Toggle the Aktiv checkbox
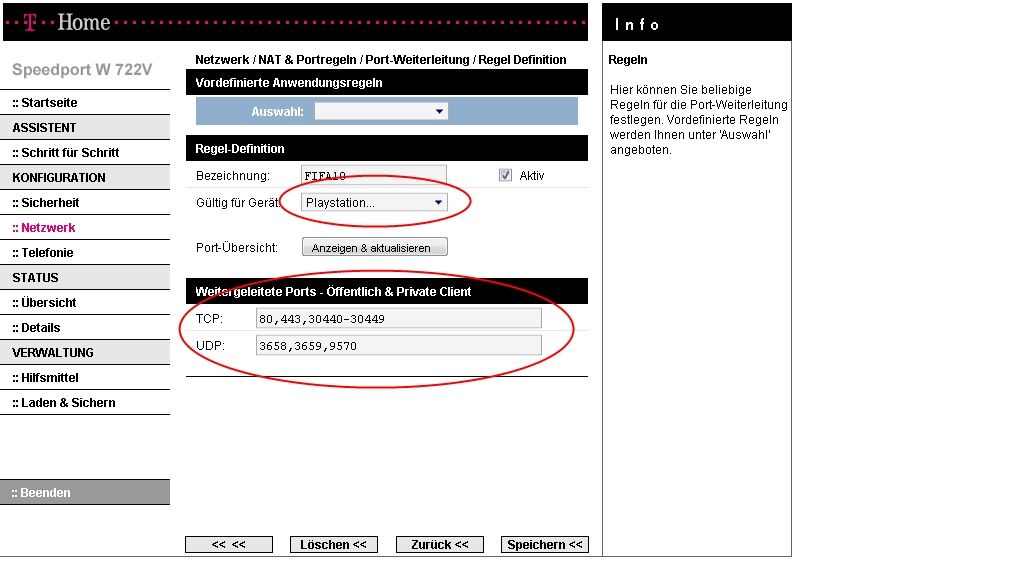 click(x=505, y=175)
